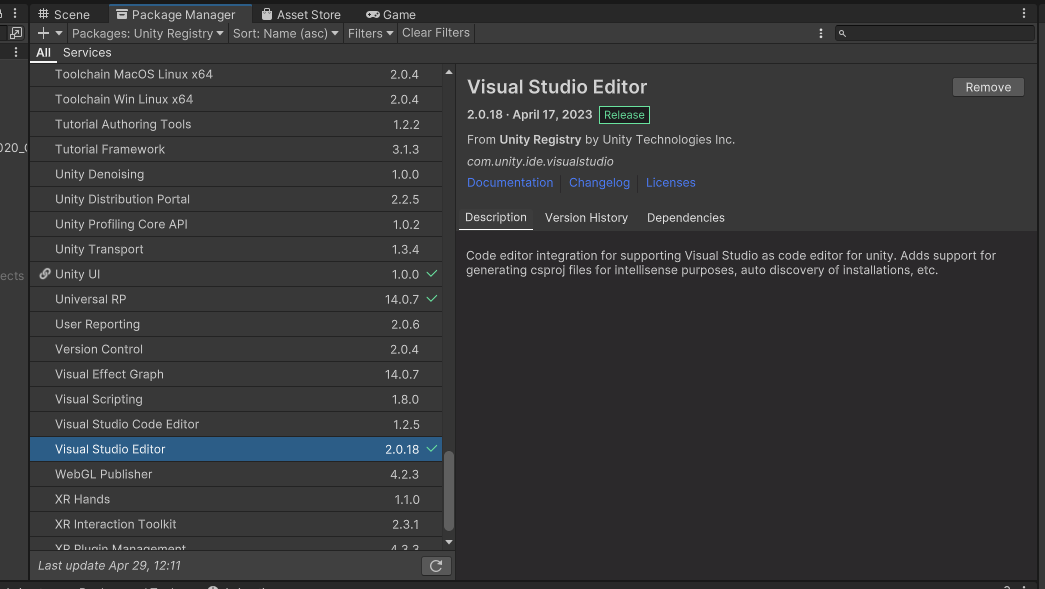Screen dimensions: 1045x589
Task: Click the package list vertical scrollbar
Action: click(x=449, y=490)
